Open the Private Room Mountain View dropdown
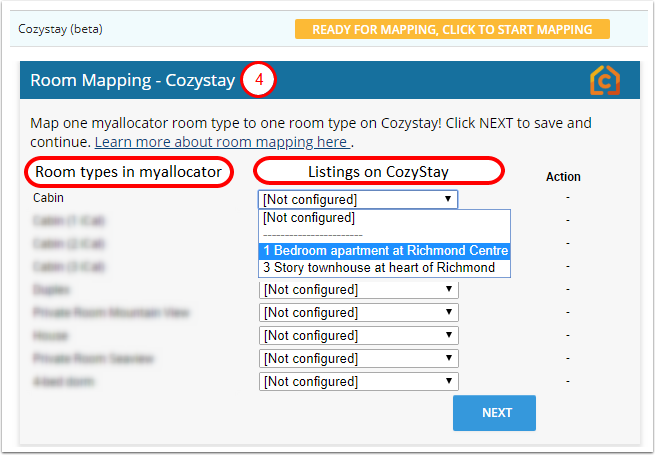 point(359,312)
